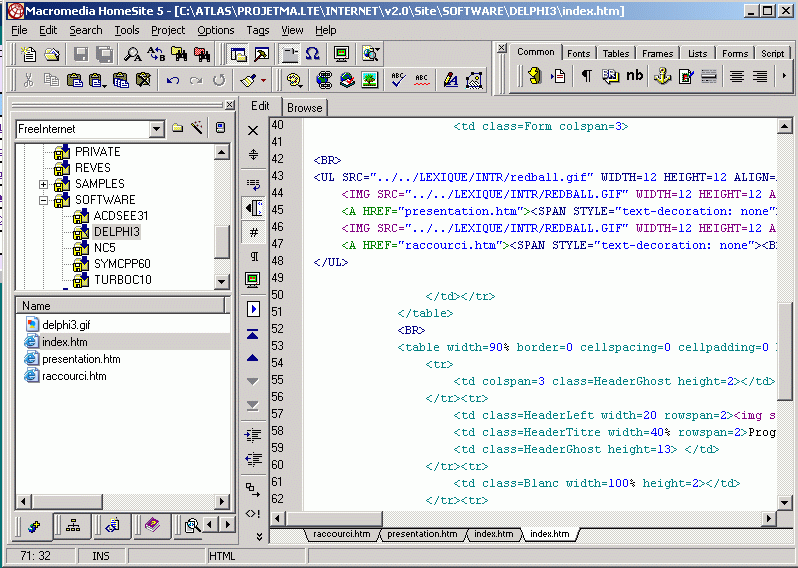This screenshot has width=798, height=568.
Task: Open the color palette paintbrush dropdown
Action: pos(262,80)
